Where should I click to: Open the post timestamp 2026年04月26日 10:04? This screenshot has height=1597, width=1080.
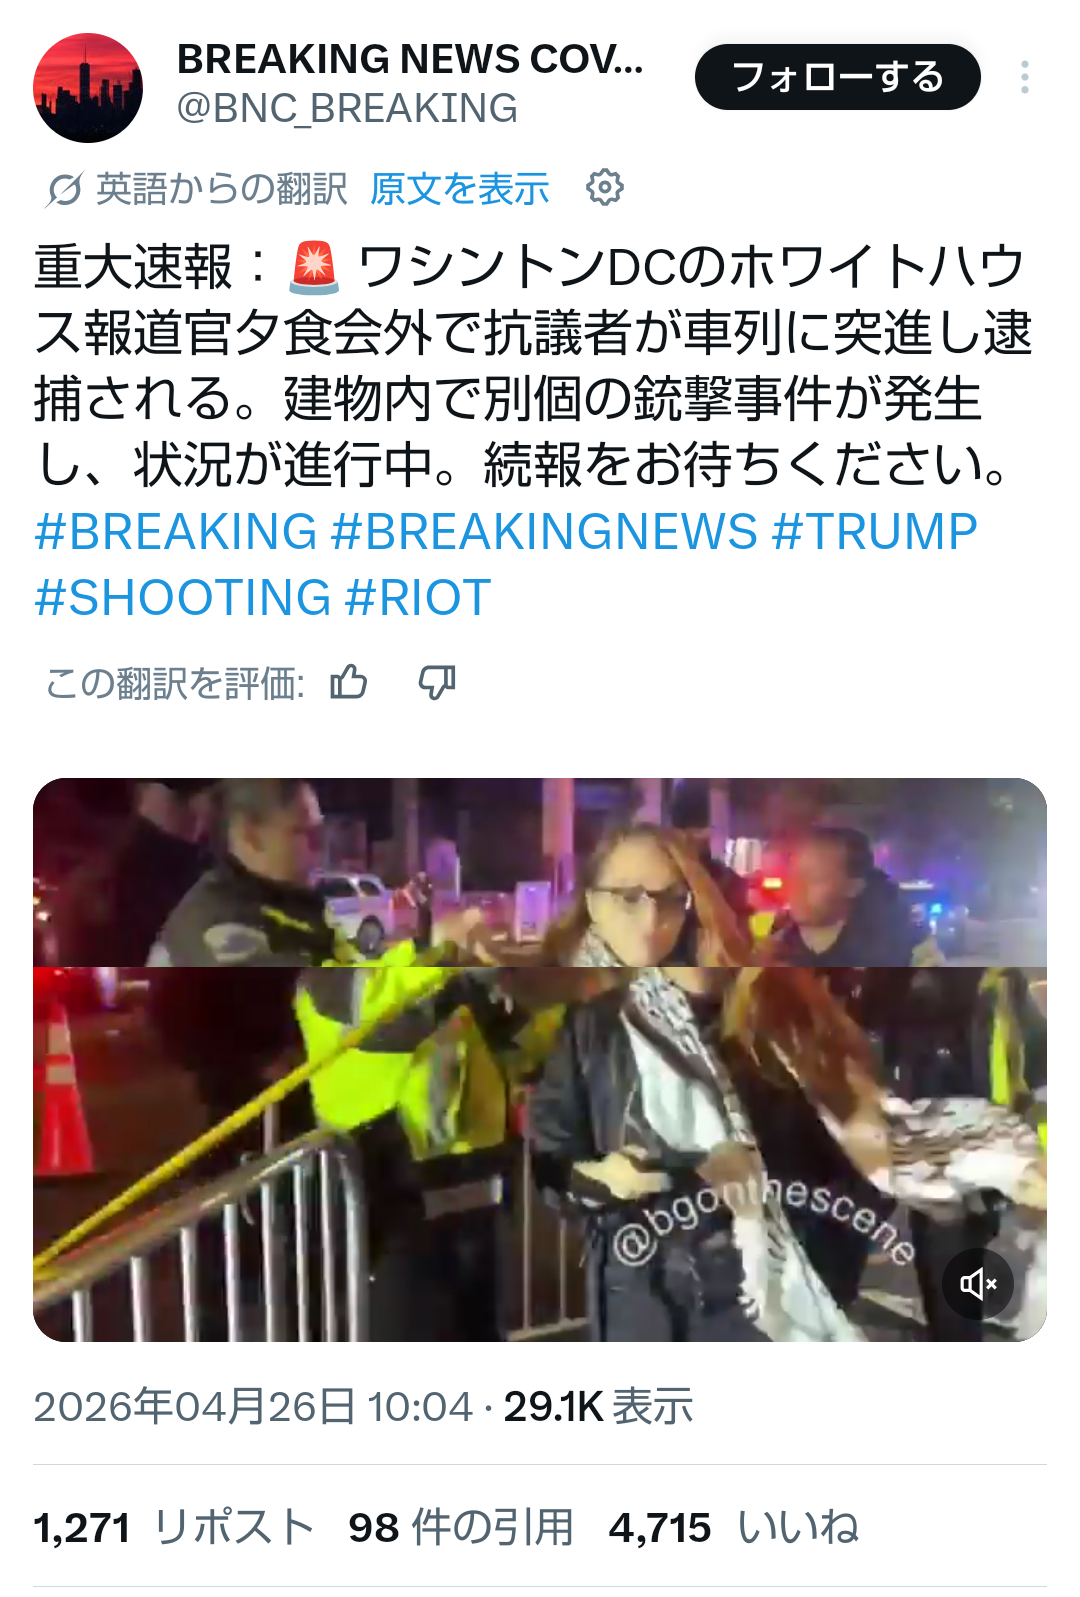click(253, 1406)
